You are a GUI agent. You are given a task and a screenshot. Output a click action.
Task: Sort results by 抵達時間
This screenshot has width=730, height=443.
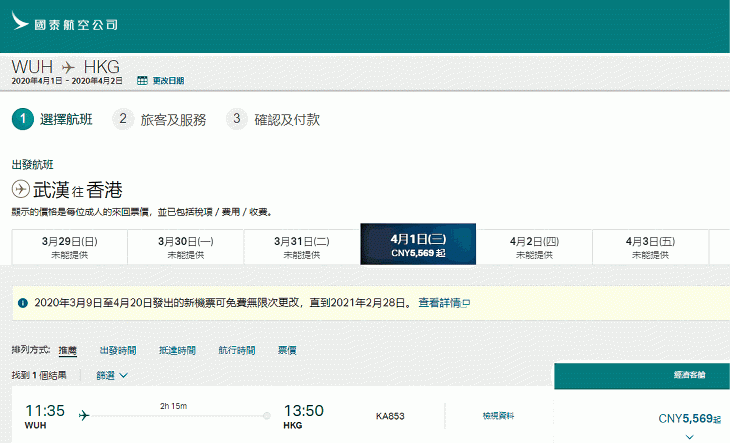177,350
